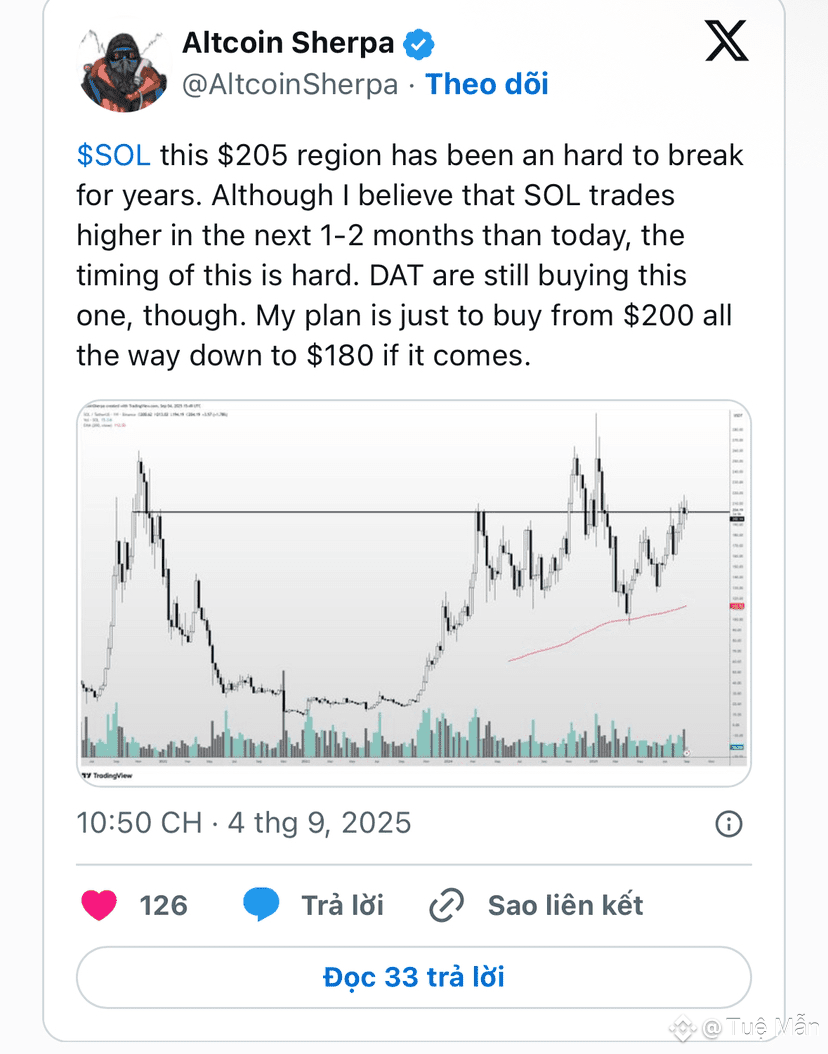This screenshot has width=828, height=1054.
Task: Click the chain link copy icon
Action: coord(446,905)
